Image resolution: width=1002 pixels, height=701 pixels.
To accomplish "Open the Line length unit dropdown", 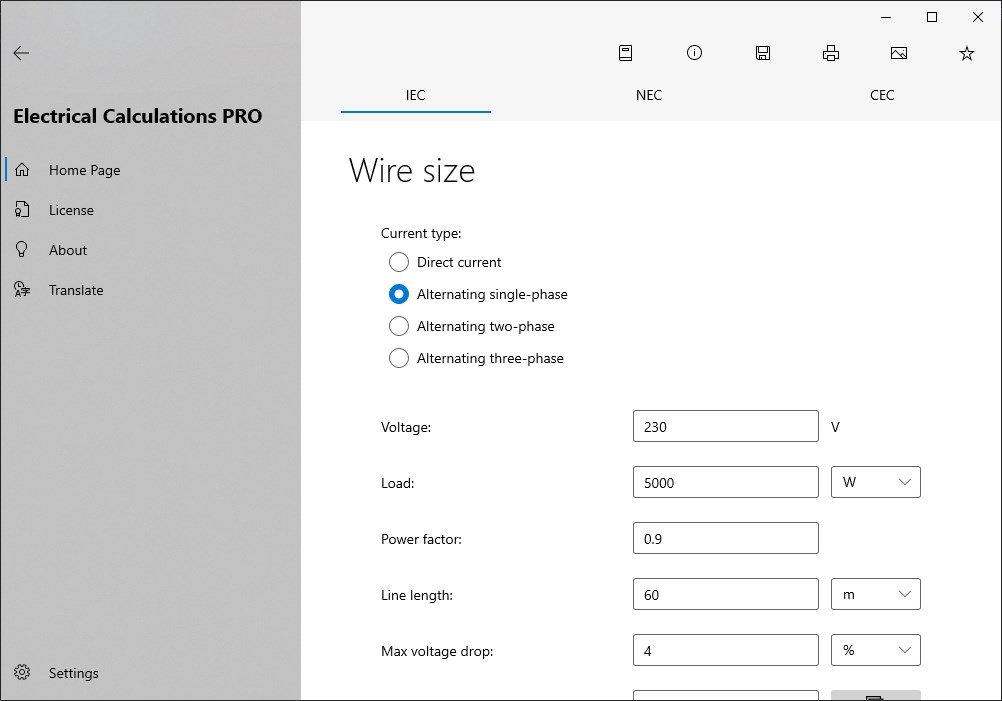I will click(x=876, y=594).
